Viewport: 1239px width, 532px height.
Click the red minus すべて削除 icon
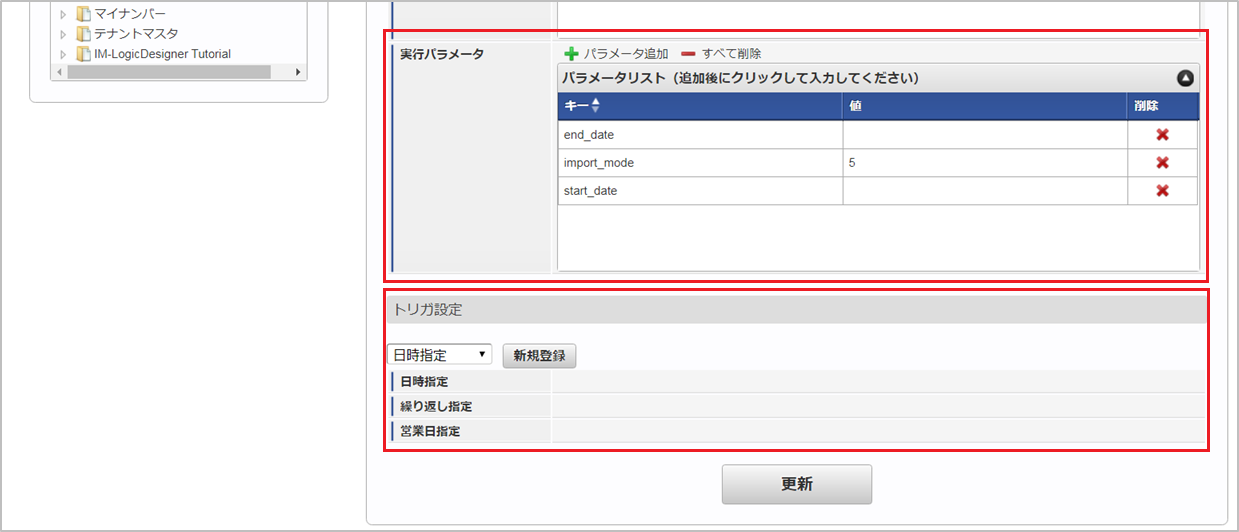coord(688,53)
